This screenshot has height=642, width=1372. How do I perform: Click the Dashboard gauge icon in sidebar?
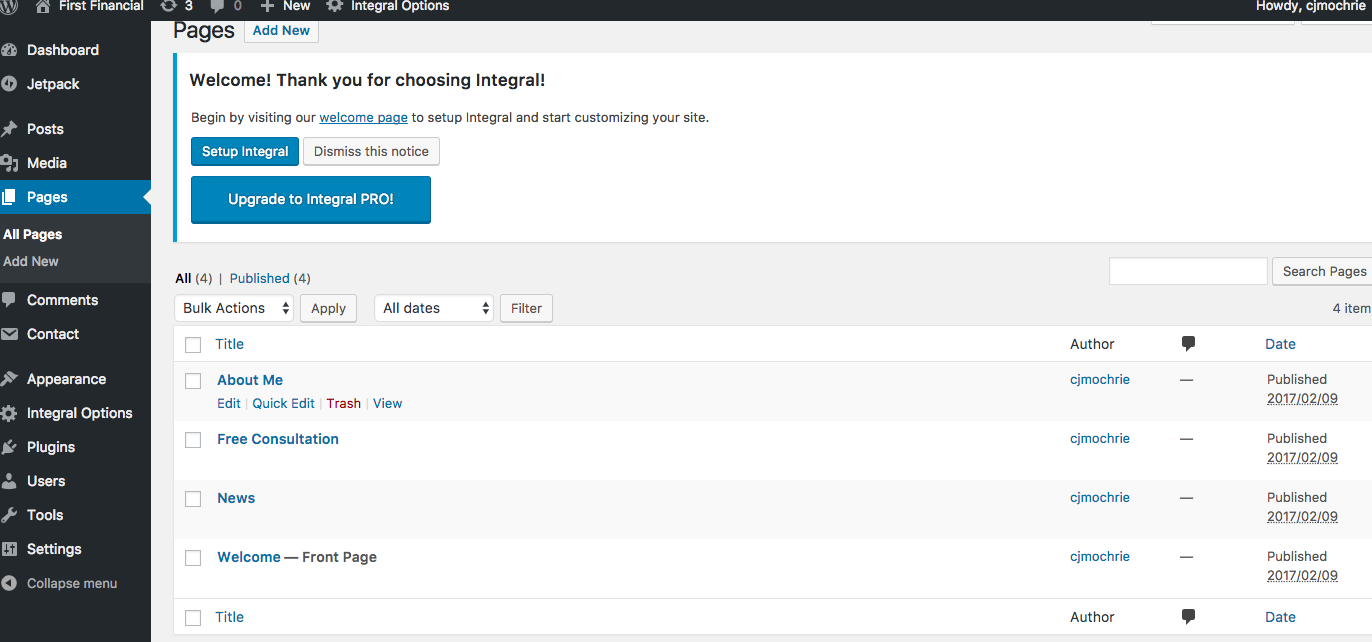pos(9,50)
